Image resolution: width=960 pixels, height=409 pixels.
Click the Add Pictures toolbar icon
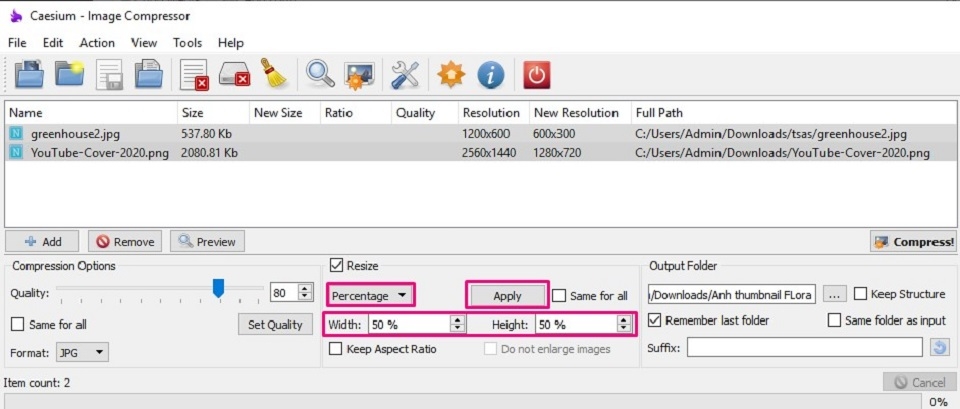(x=29, y=74)
